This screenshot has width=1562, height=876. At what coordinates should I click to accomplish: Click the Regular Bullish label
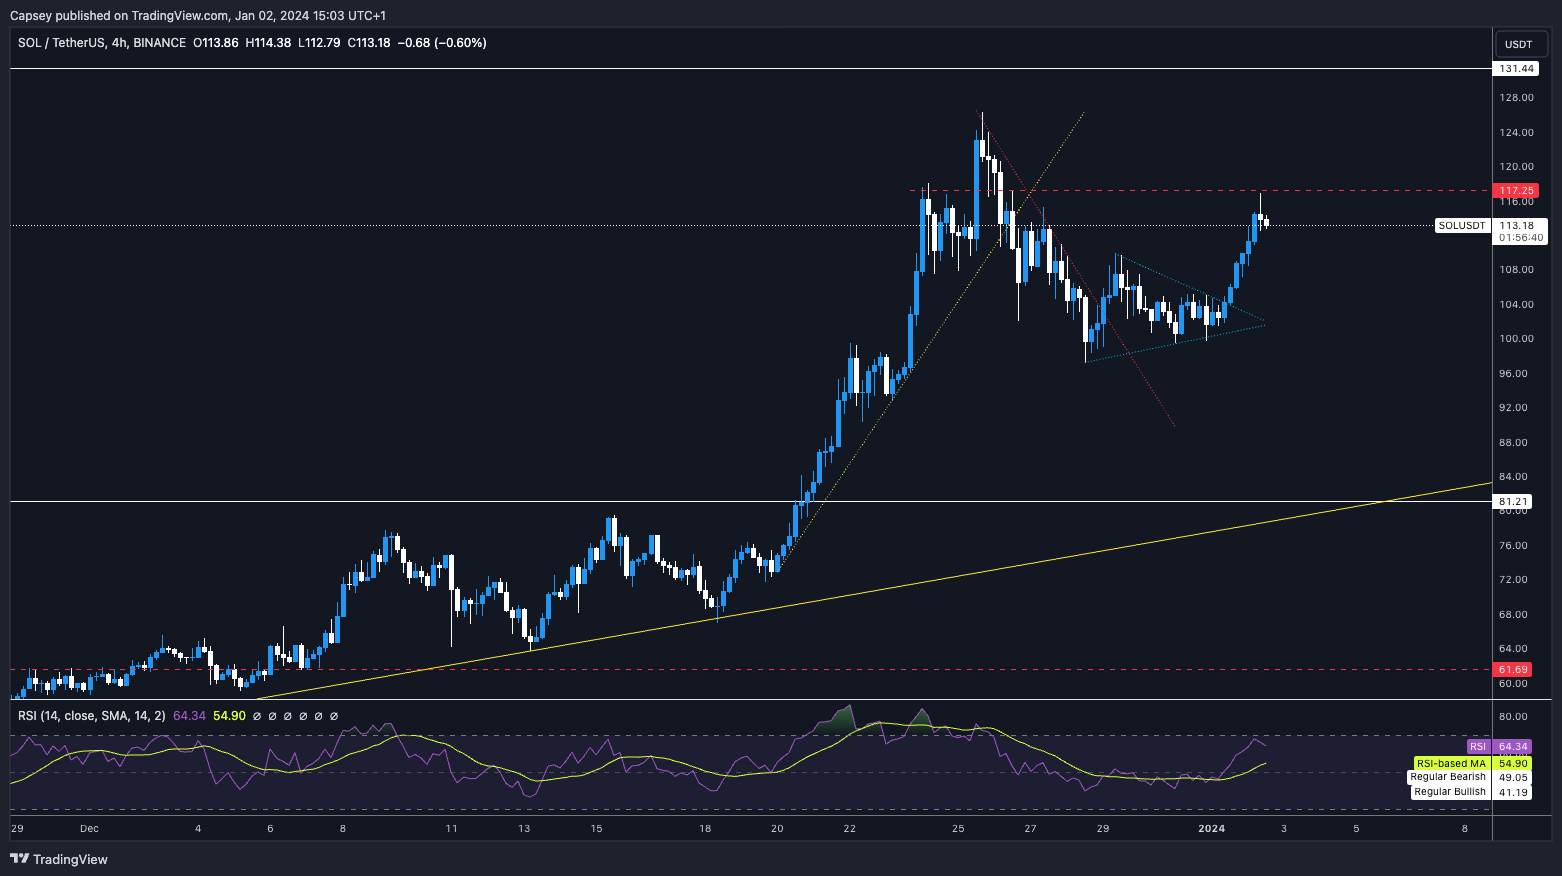coord(1449,792)
